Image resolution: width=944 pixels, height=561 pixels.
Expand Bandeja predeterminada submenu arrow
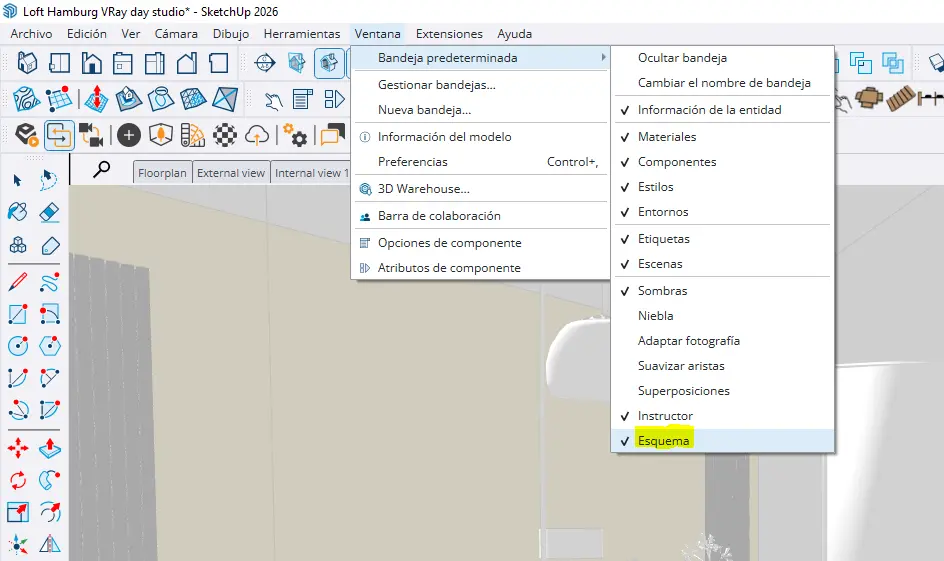pos(603,58)
